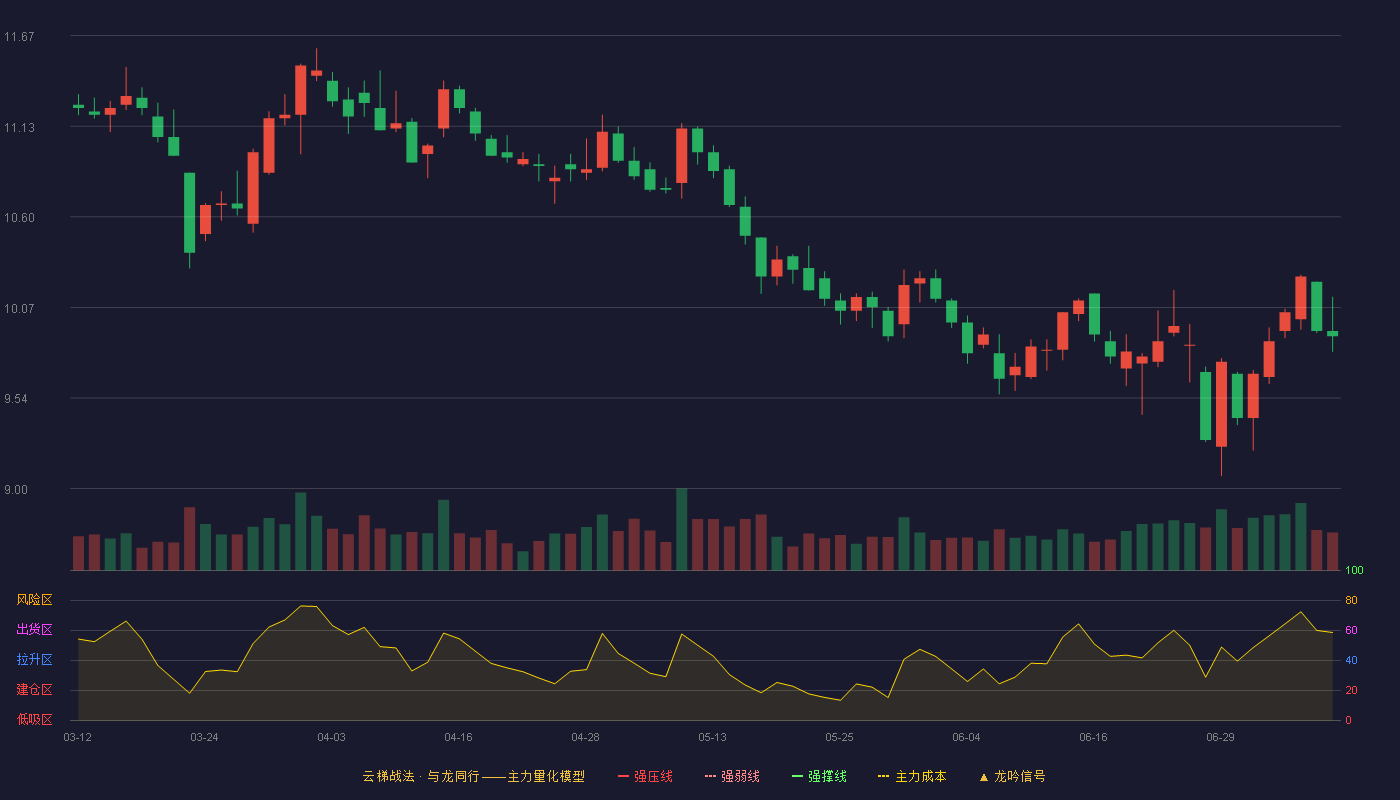
Task: Toggle the 强撑线 legend item
Action: click(819, 776)
